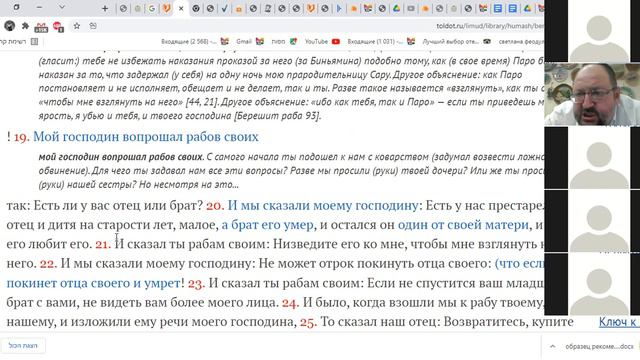Image resolution: width=640 pixels, height=360 pixels.
Task: Open the YouTube bookmark
Action: coord(322,41)
